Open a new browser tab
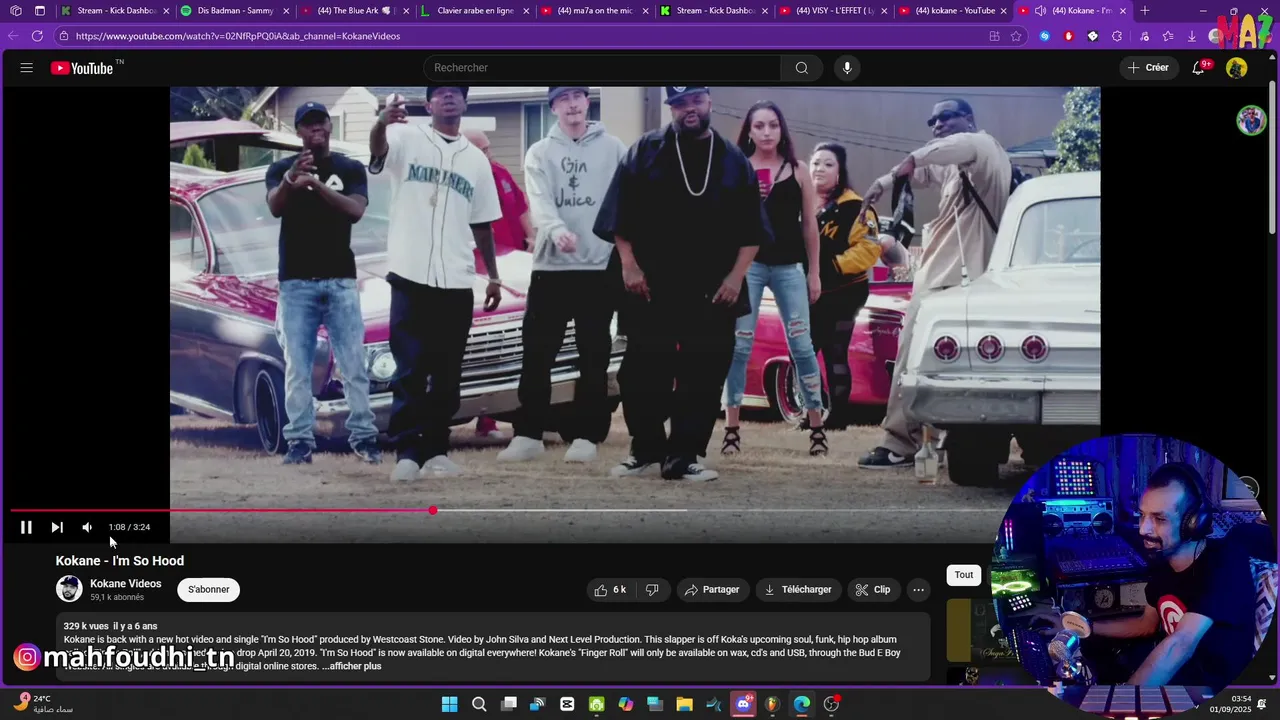The image size is (1280, 720). pos(1145,11)
